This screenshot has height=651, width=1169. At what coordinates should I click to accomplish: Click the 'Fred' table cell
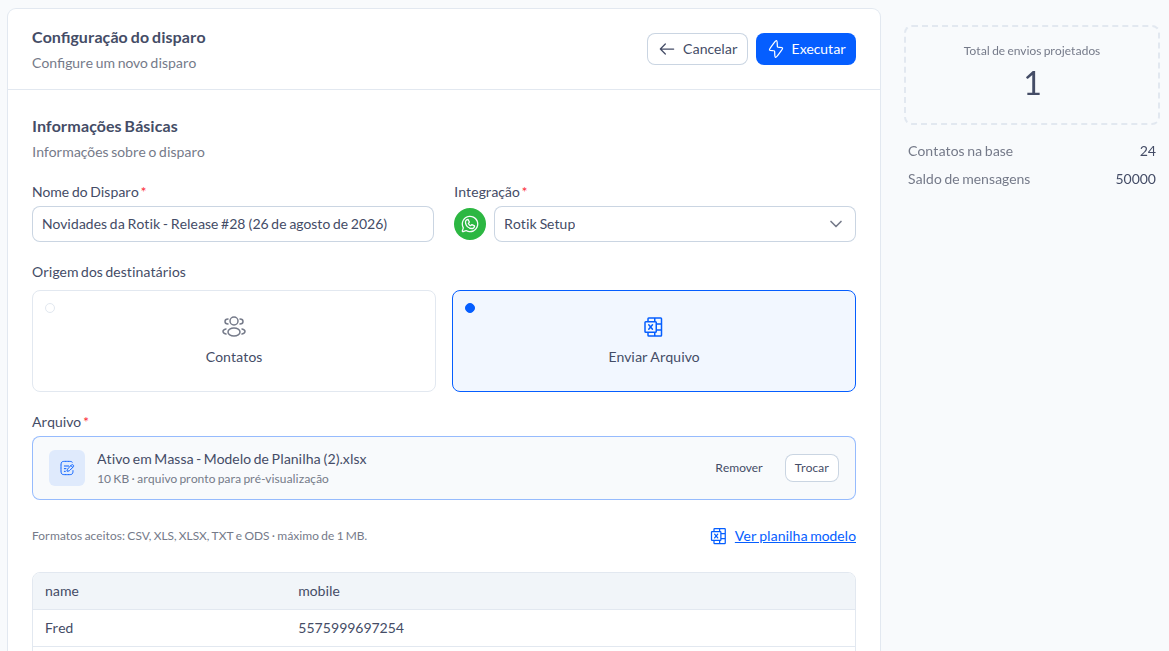[59, 628]
